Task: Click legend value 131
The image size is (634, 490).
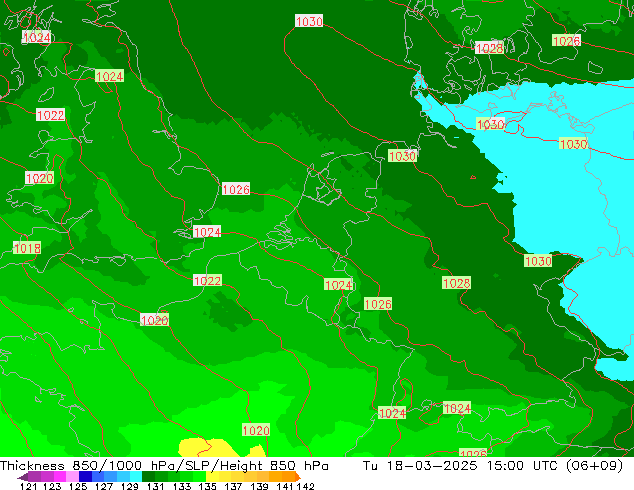Action: tap(155, 486)
